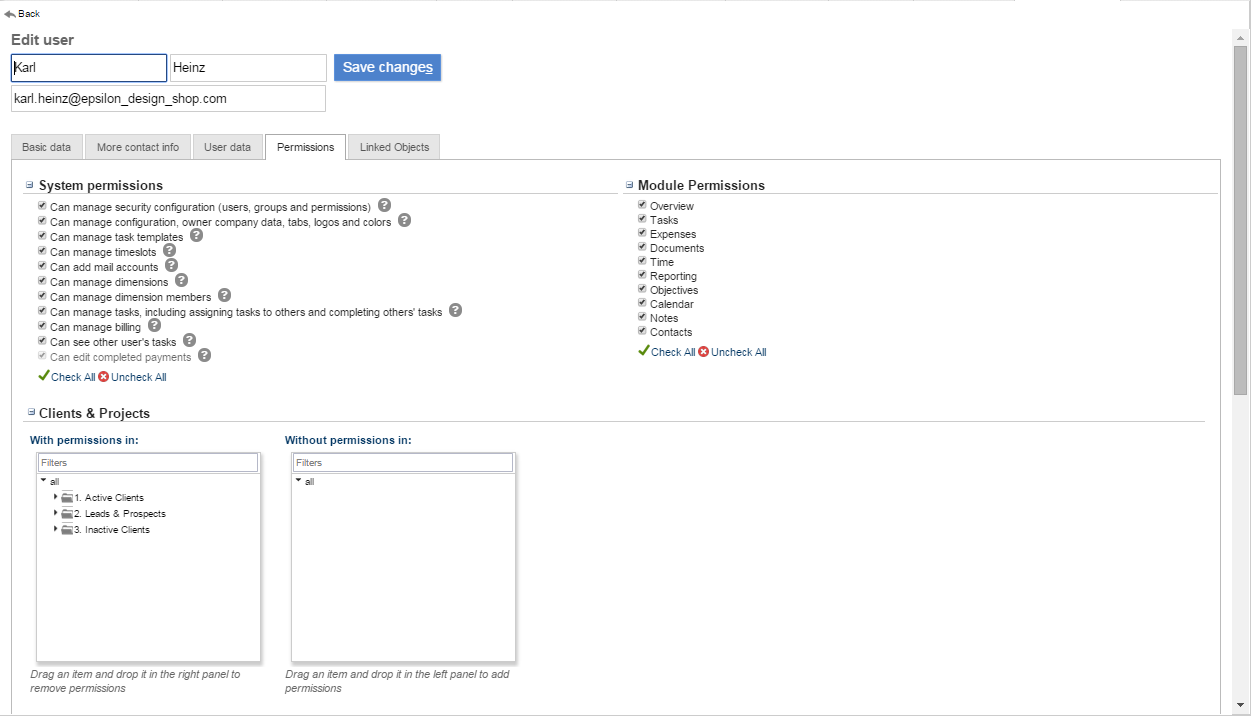Open help icon next to task templates
Screen dimensions: 1252x717
pyautogui.click(x=196, y=236)
